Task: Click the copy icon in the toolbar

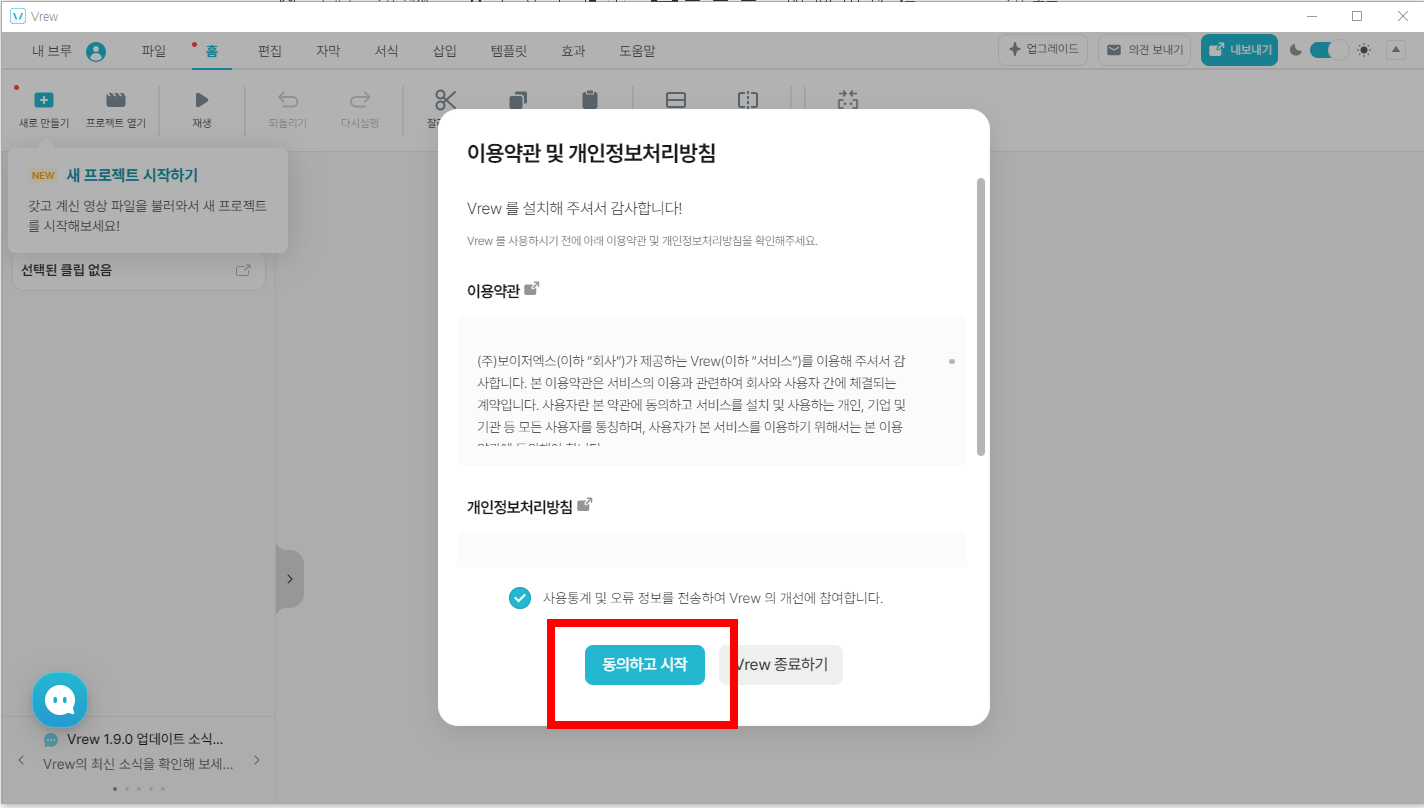Action: coord(518,100)
